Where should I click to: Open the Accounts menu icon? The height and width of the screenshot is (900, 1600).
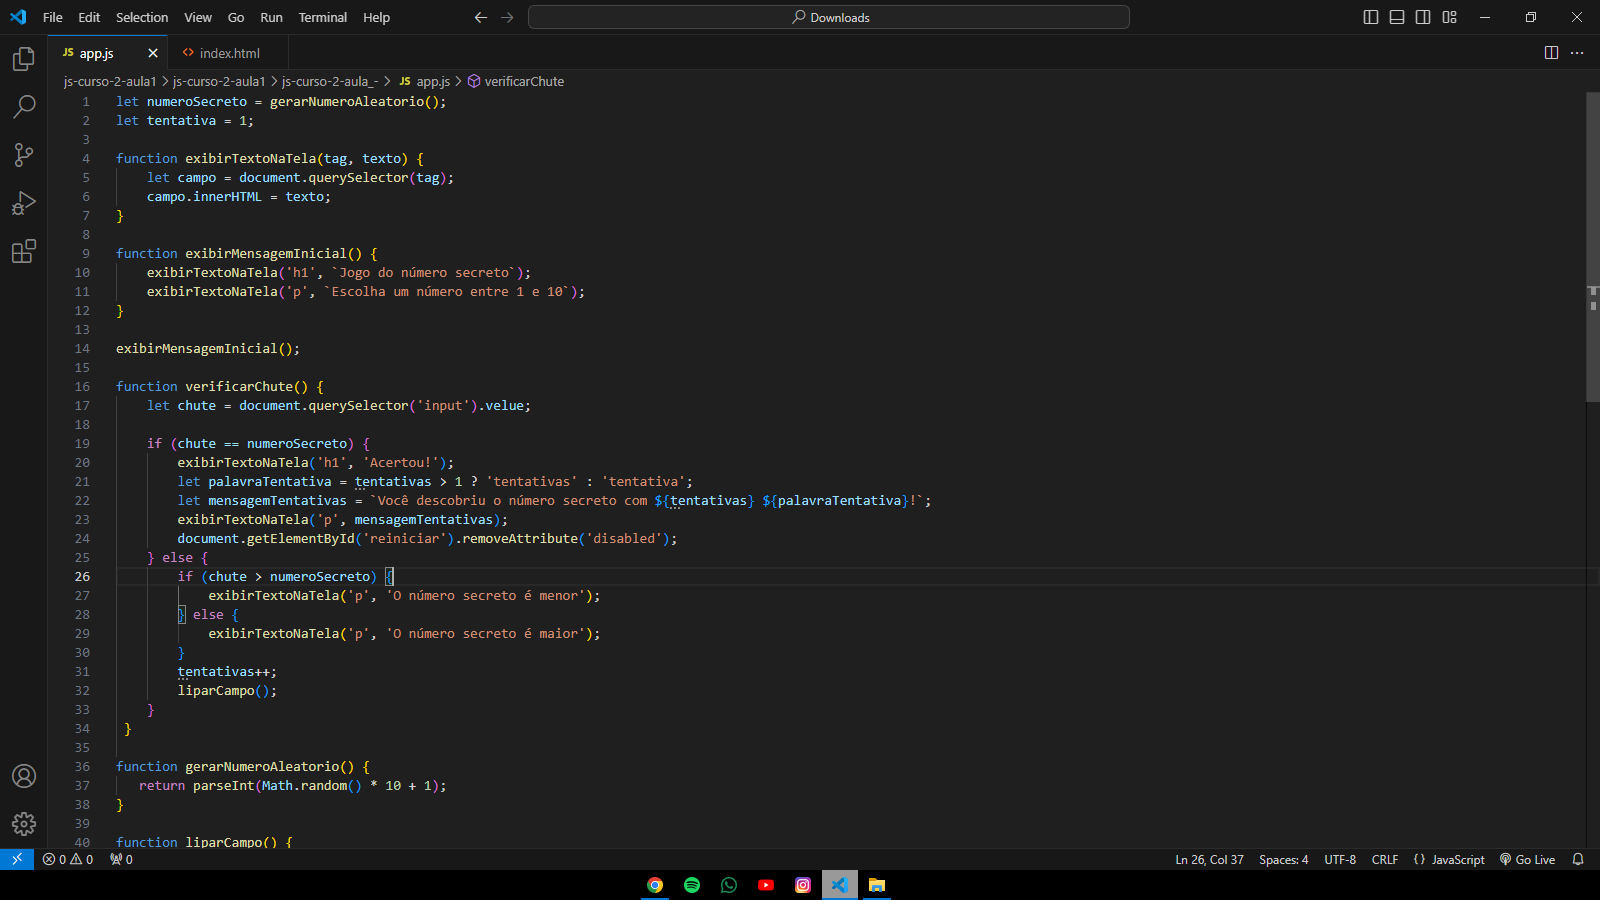coord(24,776)
